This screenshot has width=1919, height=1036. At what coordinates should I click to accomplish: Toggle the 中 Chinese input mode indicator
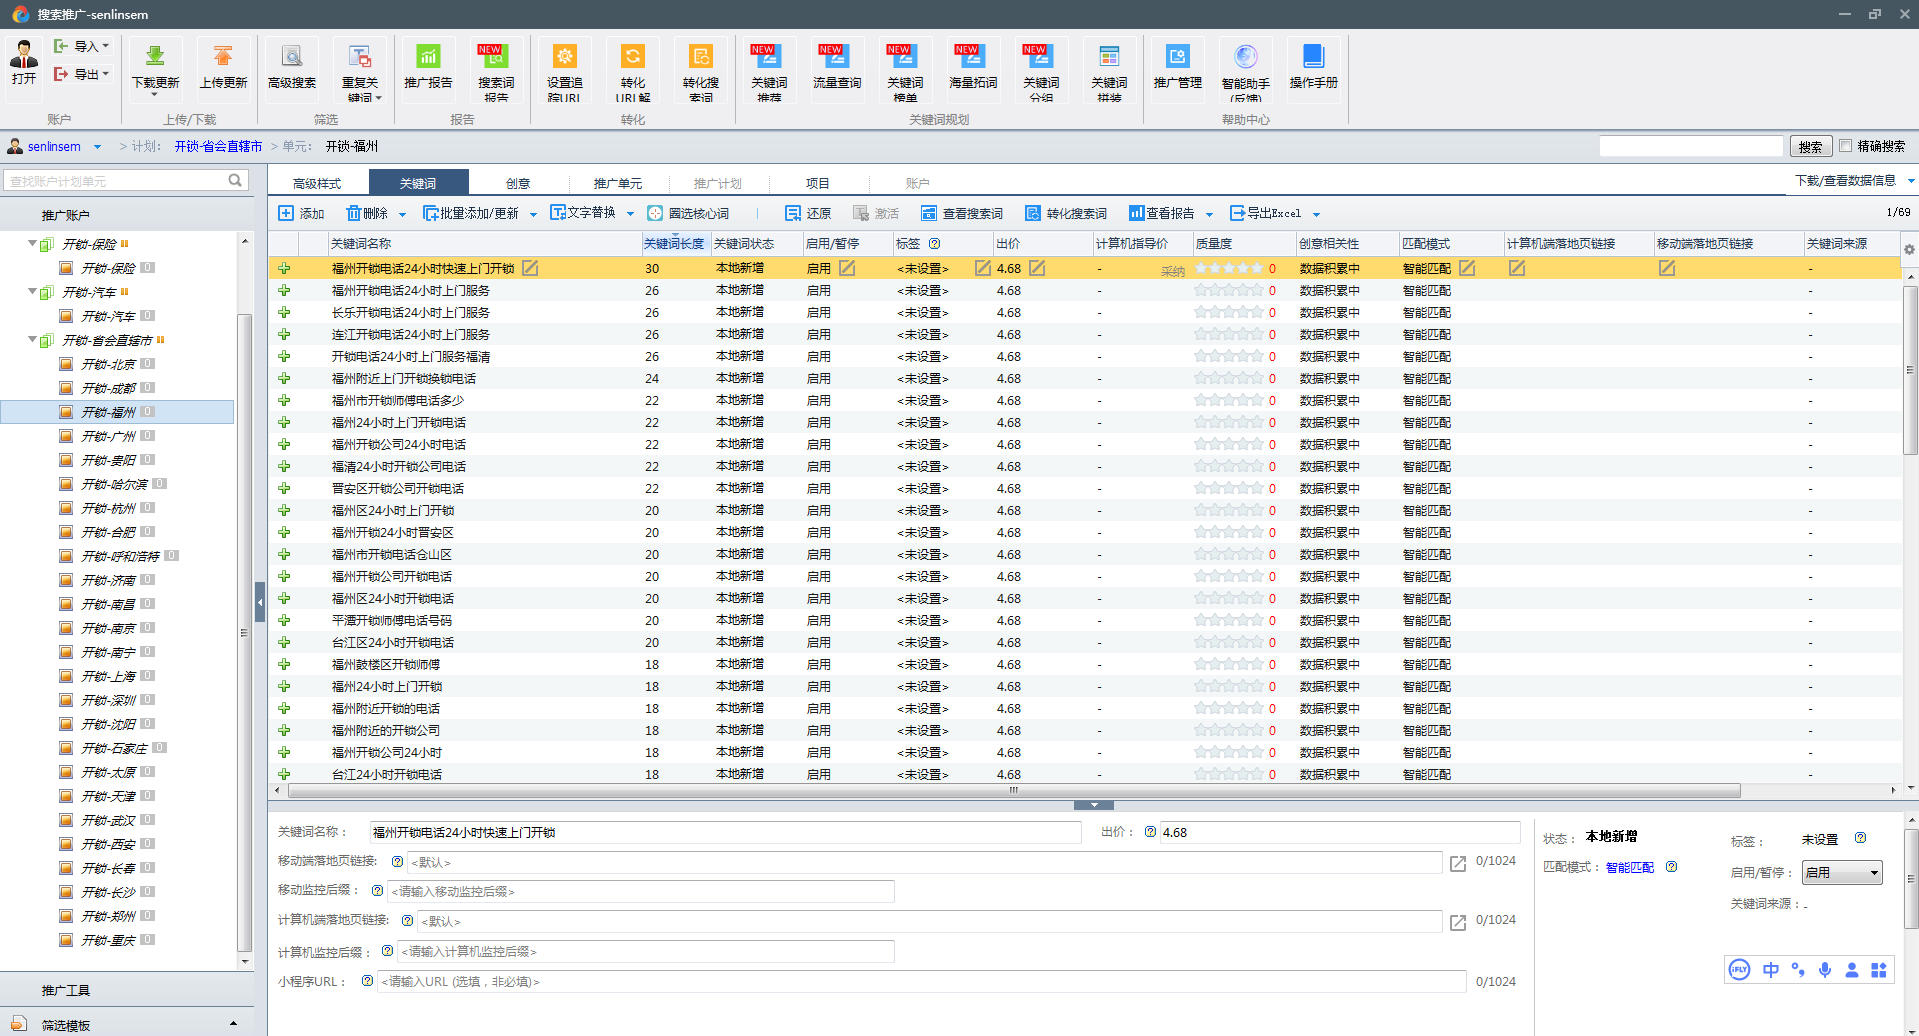(1770, 969)
